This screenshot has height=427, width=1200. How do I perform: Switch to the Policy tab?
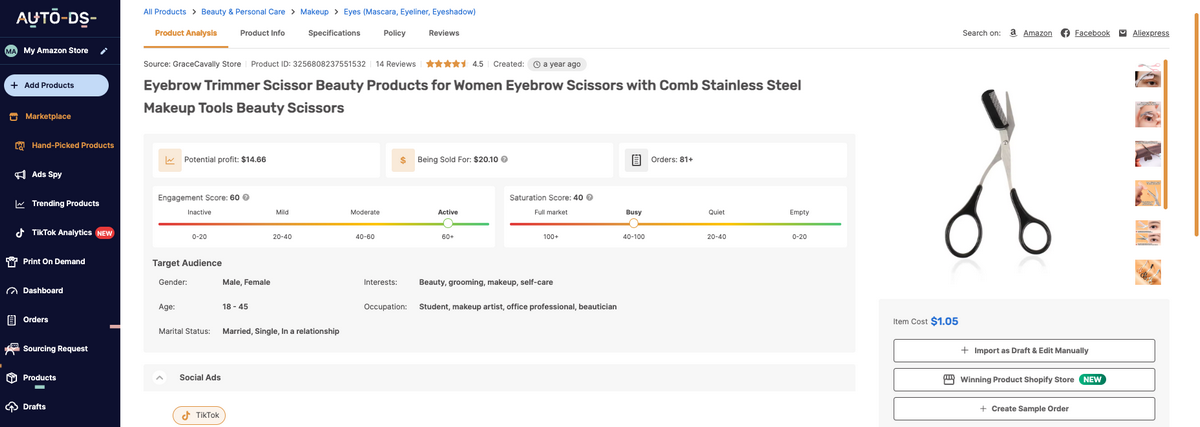point(394,33)
